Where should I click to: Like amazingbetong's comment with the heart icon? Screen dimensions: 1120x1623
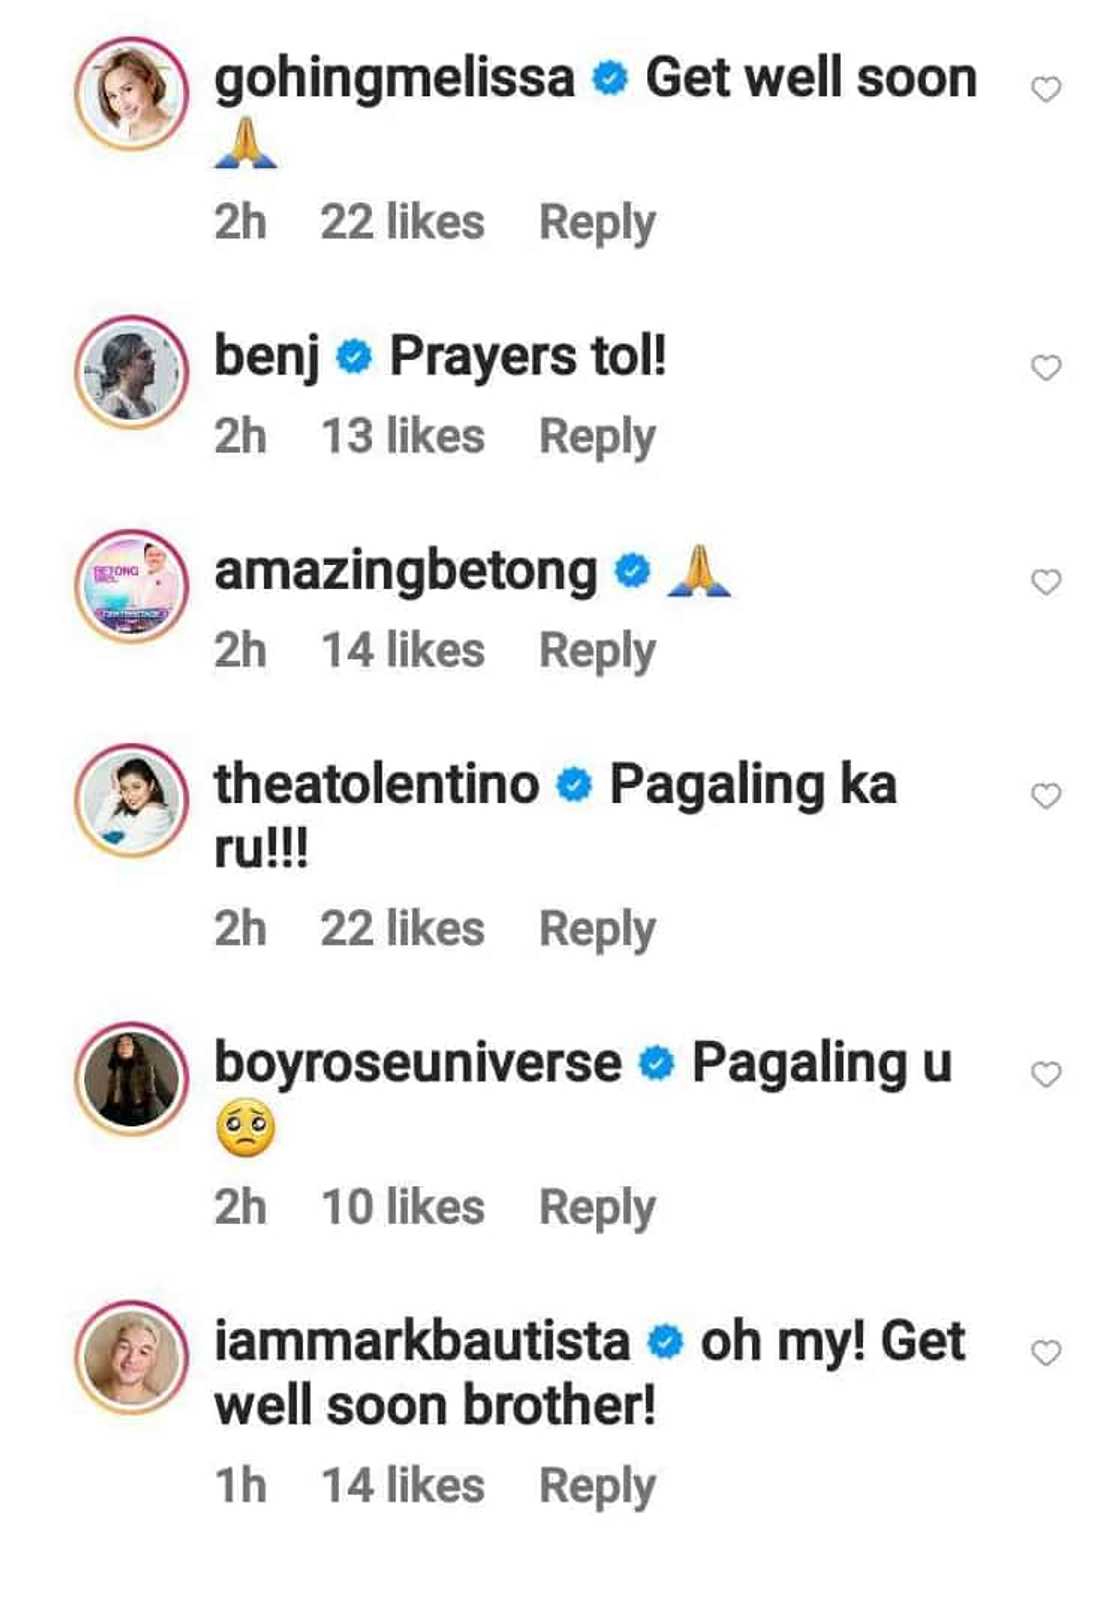(x=1045, y=582)
